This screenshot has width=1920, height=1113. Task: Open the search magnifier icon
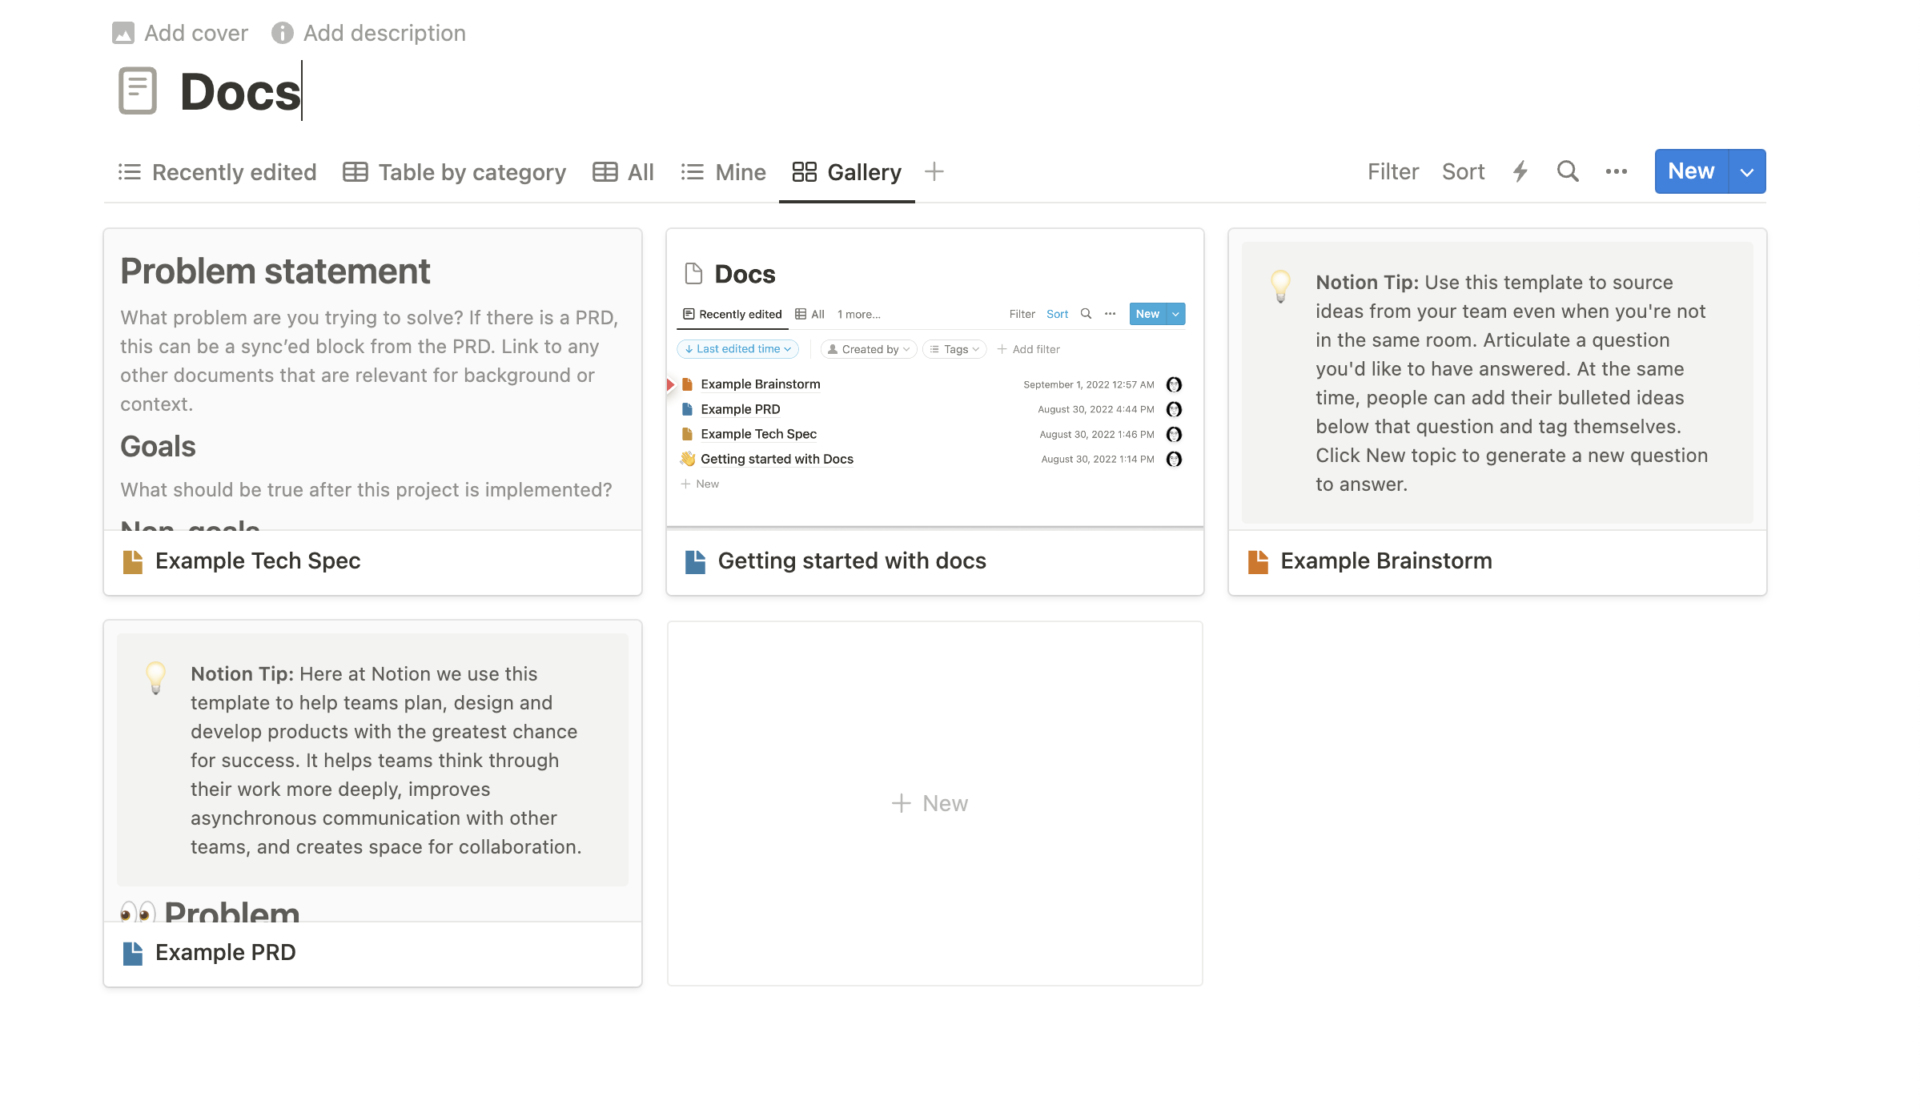click(x=1567, y=172)
